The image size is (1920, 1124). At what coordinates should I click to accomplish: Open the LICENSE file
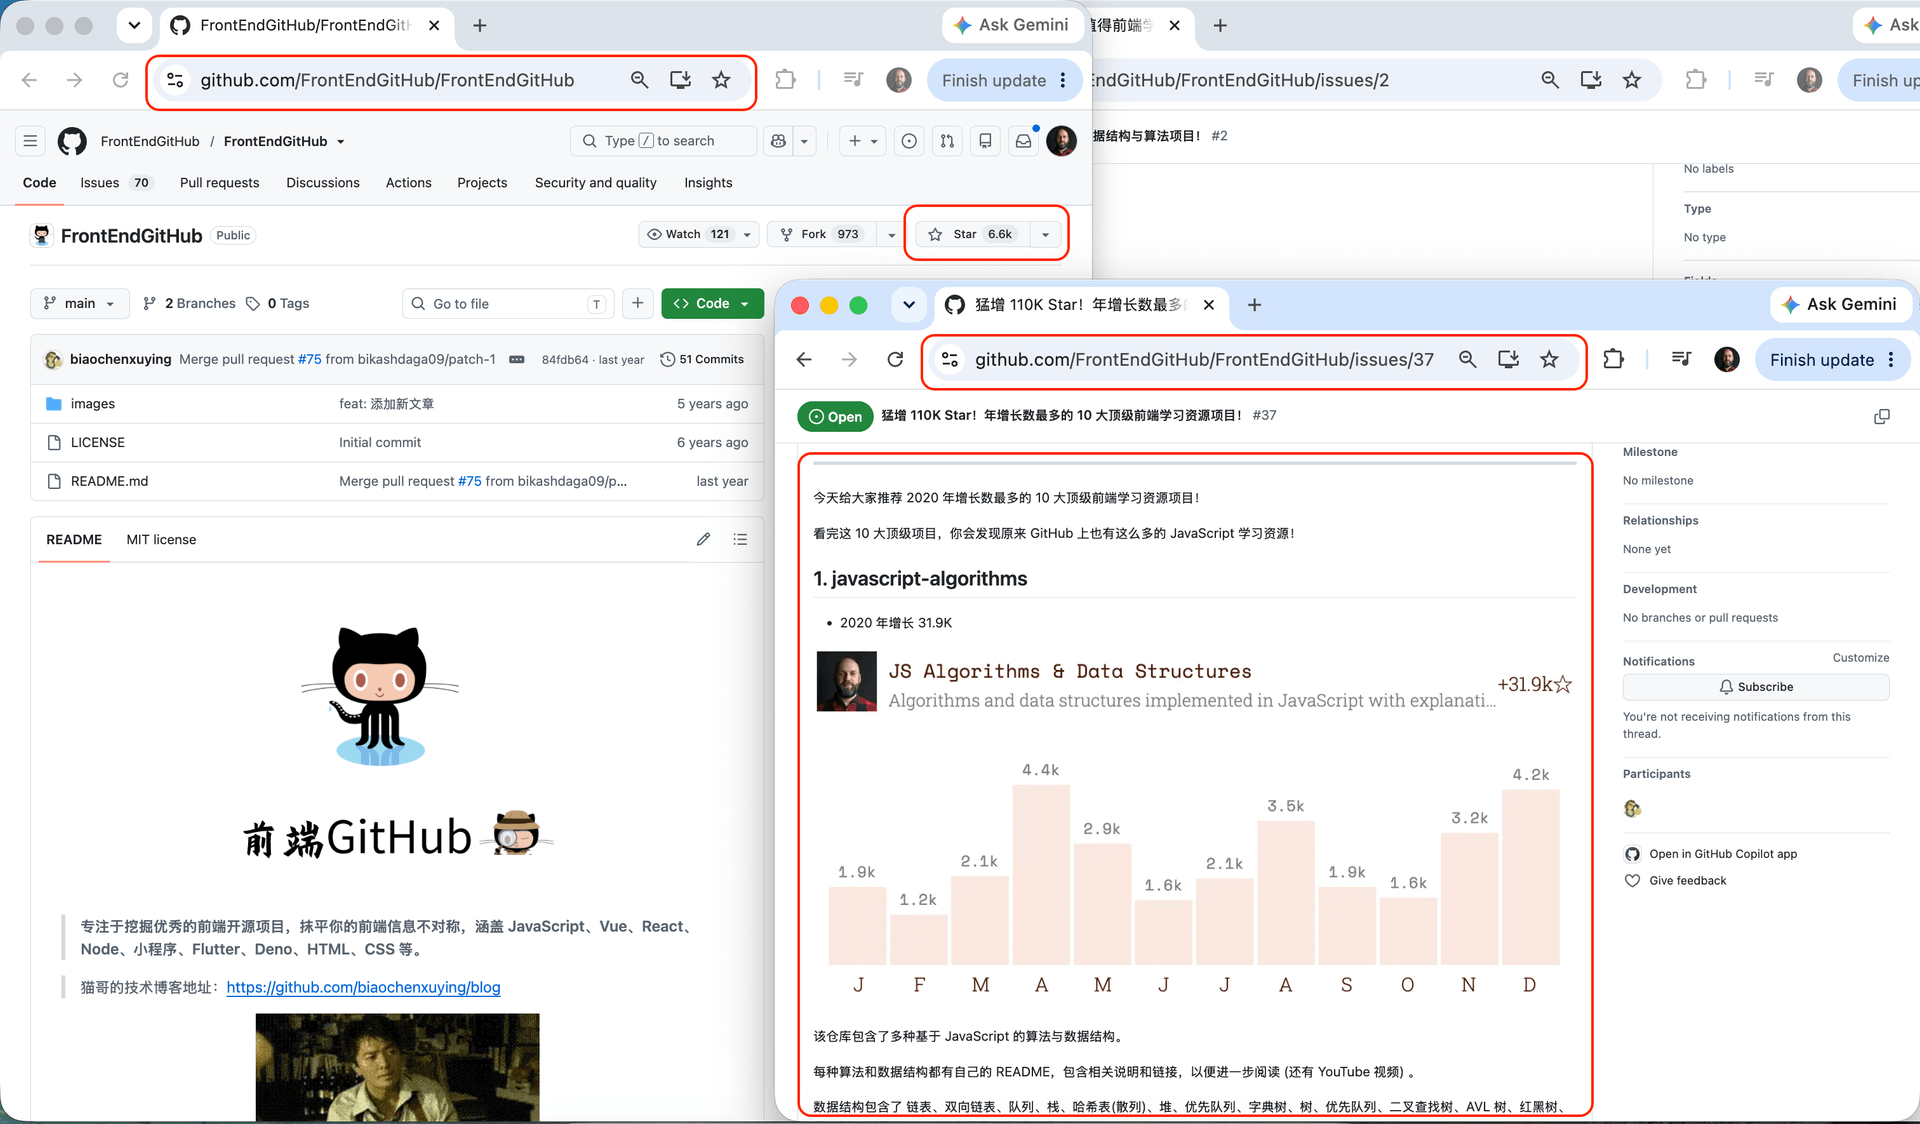point(97,442)
